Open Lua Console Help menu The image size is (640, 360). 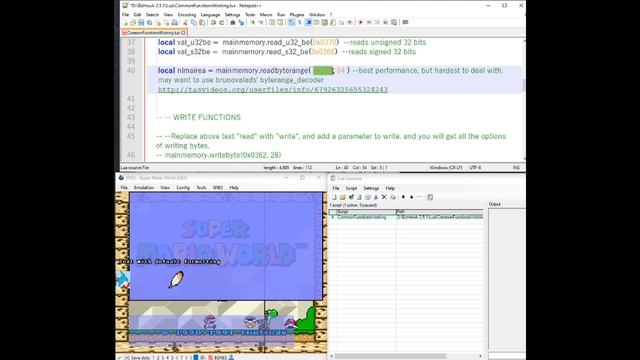coord(390,188)
